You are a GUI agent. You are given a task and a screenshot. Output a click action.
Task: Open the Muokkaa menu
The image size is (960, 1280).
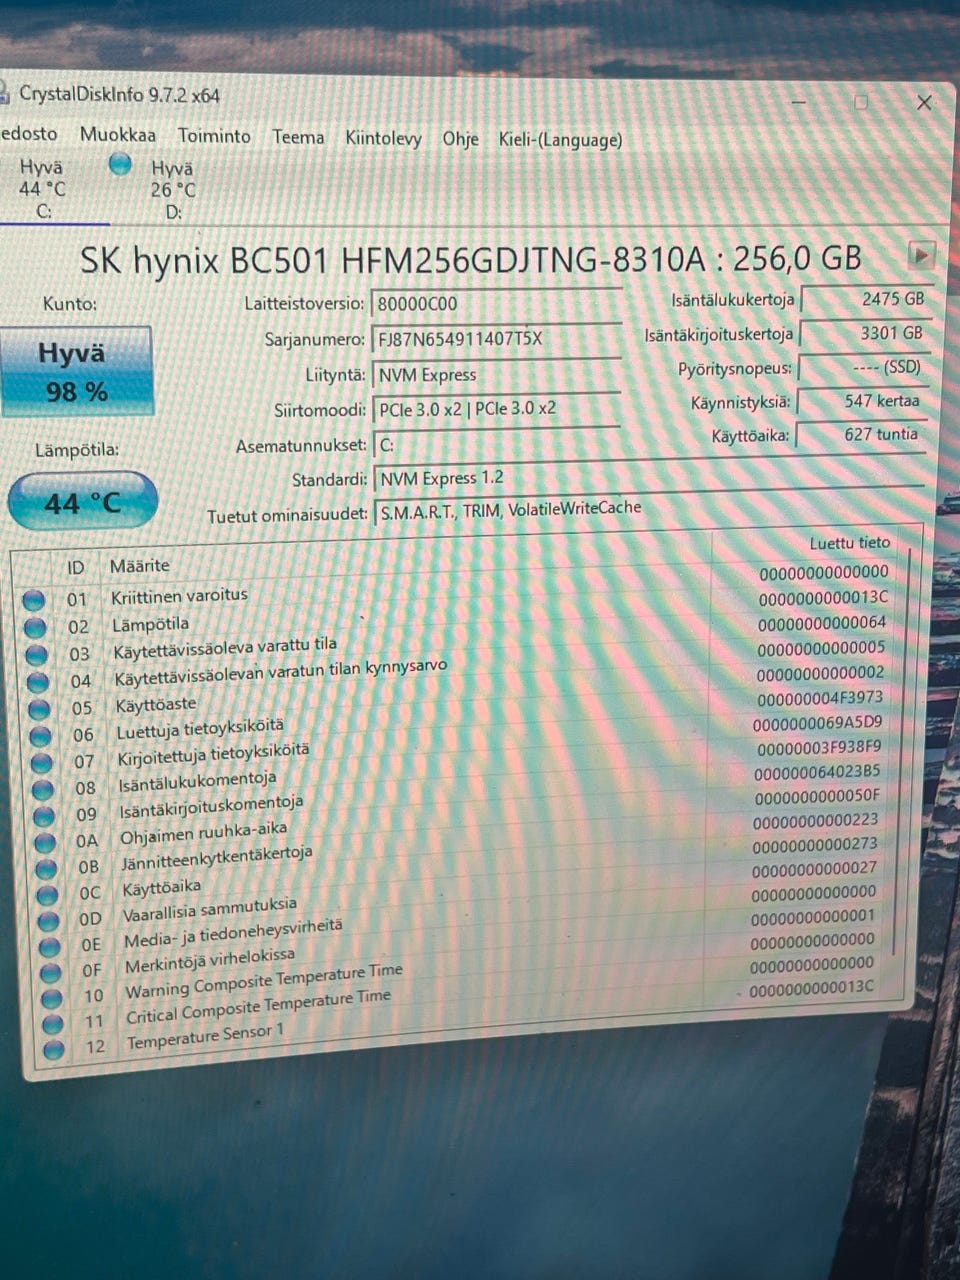click(118, 134)
